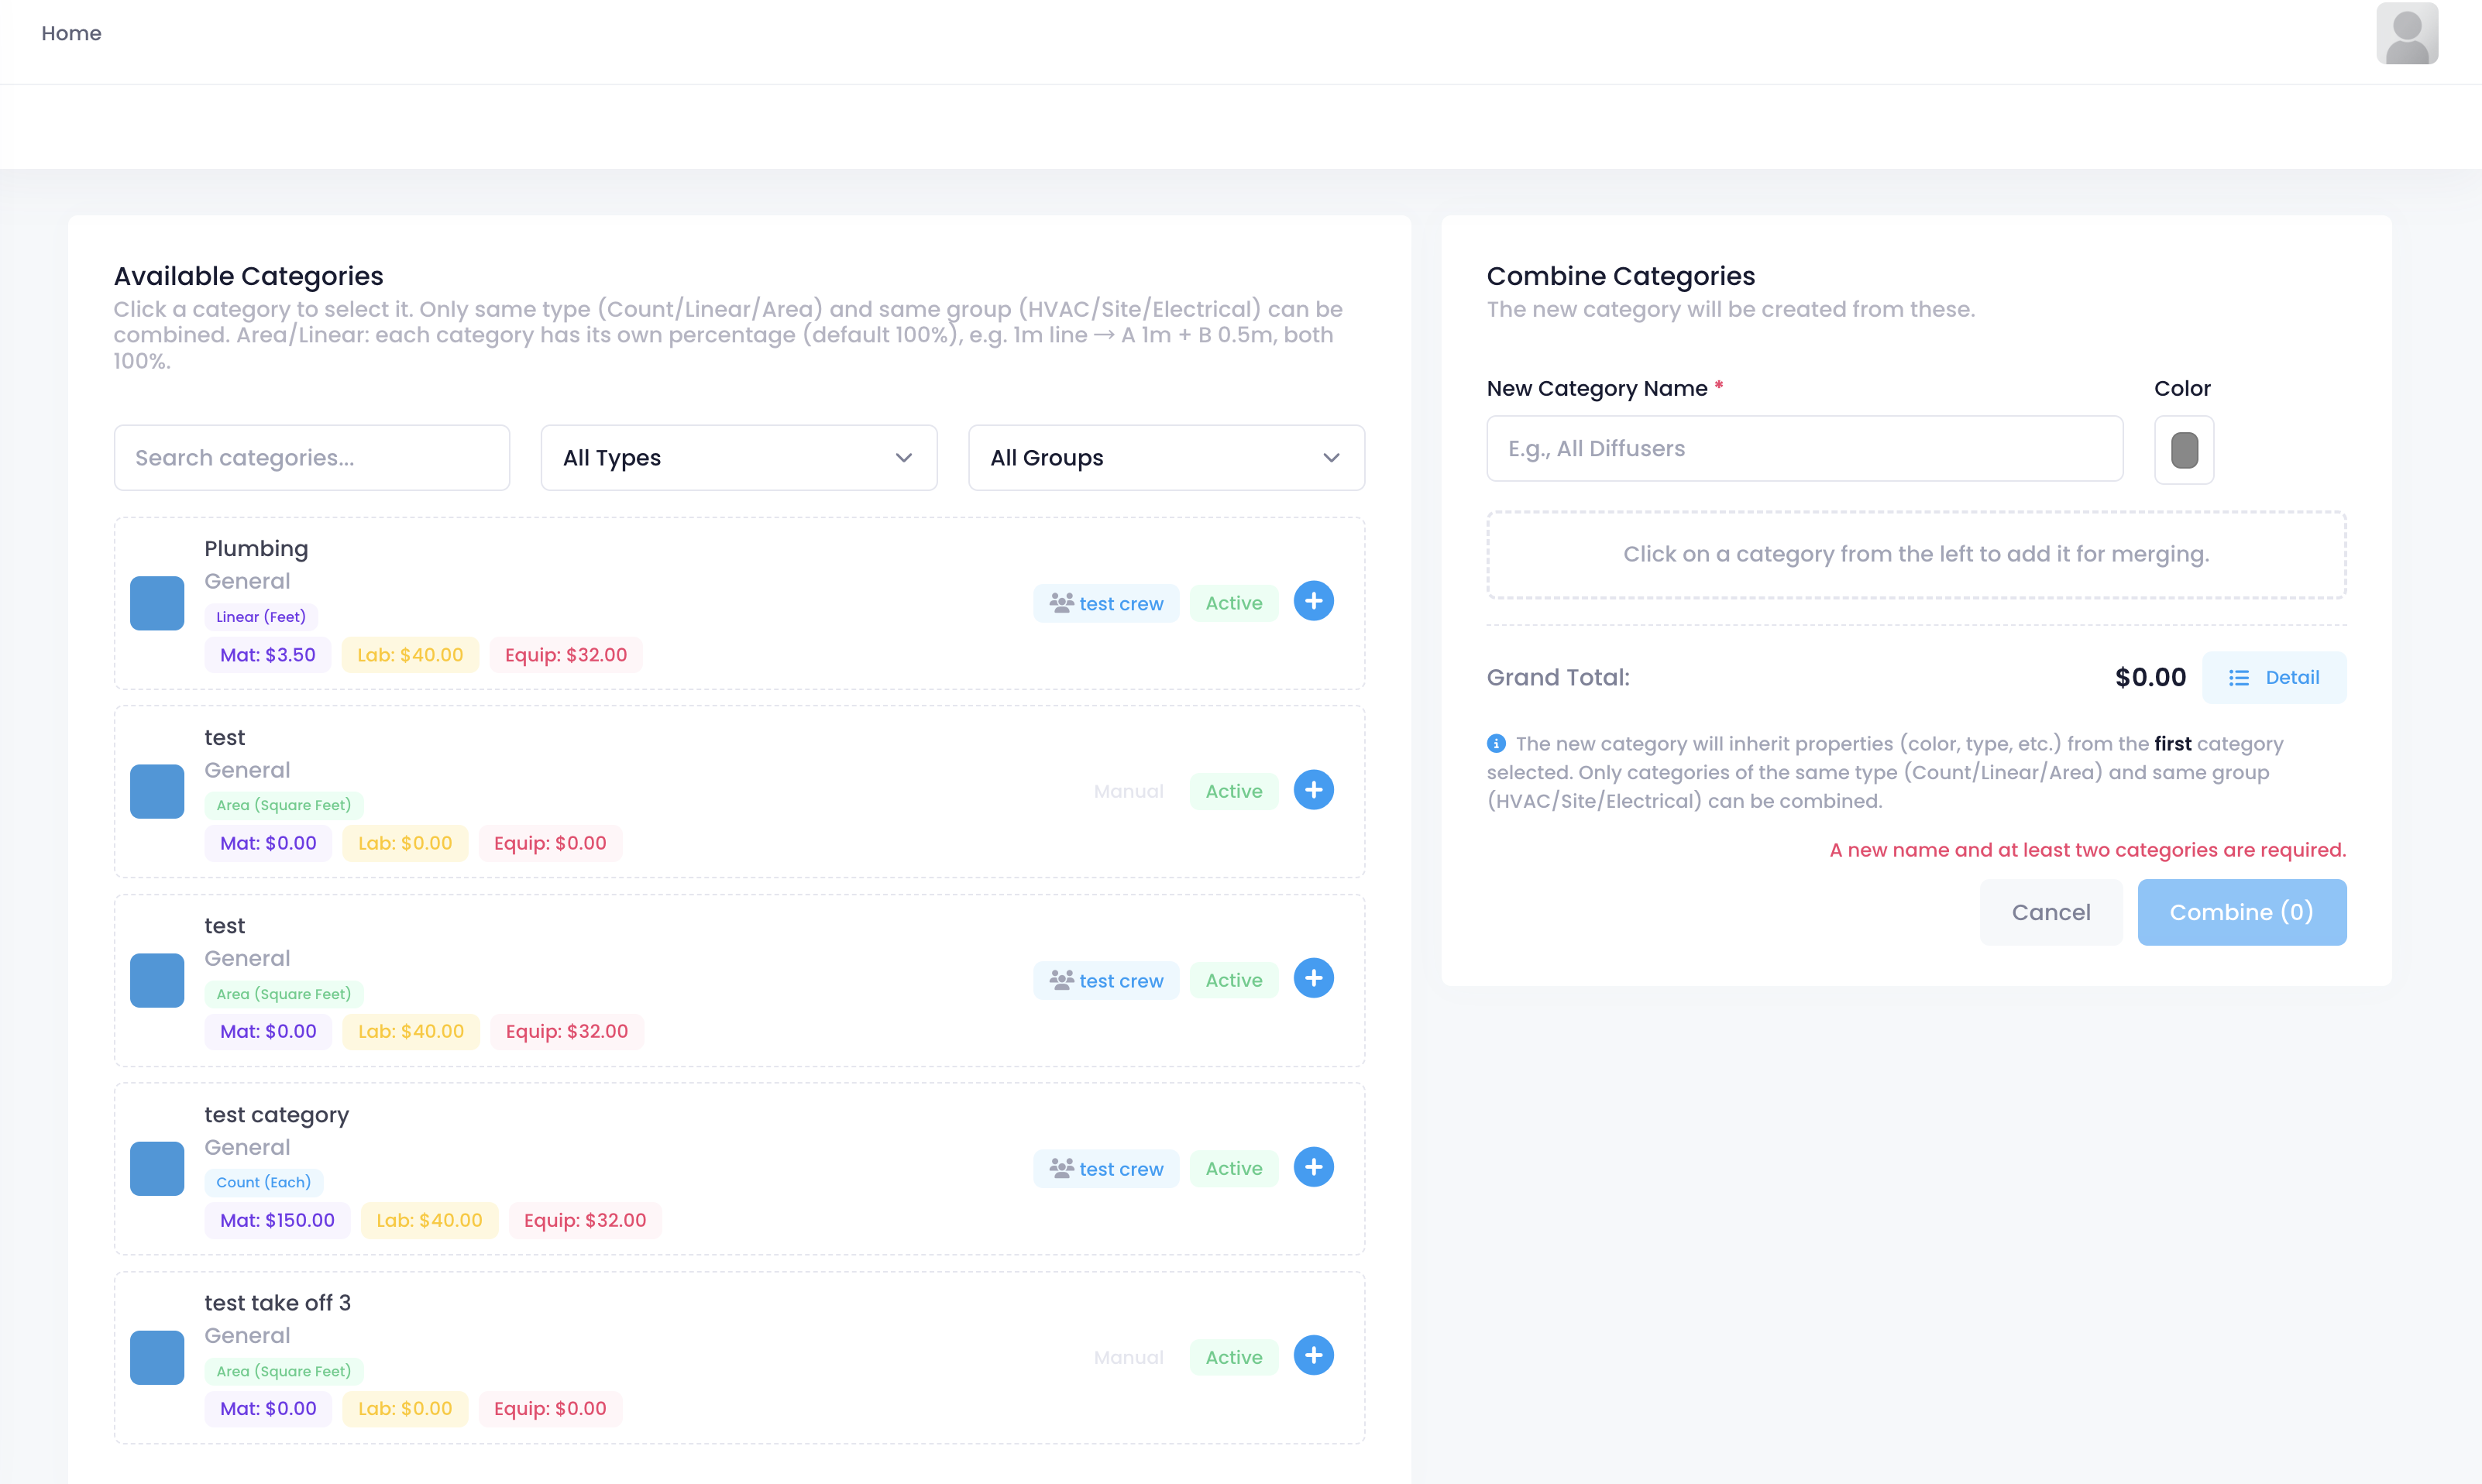
Task: Click the user avatar profile icon
Action: point(2406,34)
